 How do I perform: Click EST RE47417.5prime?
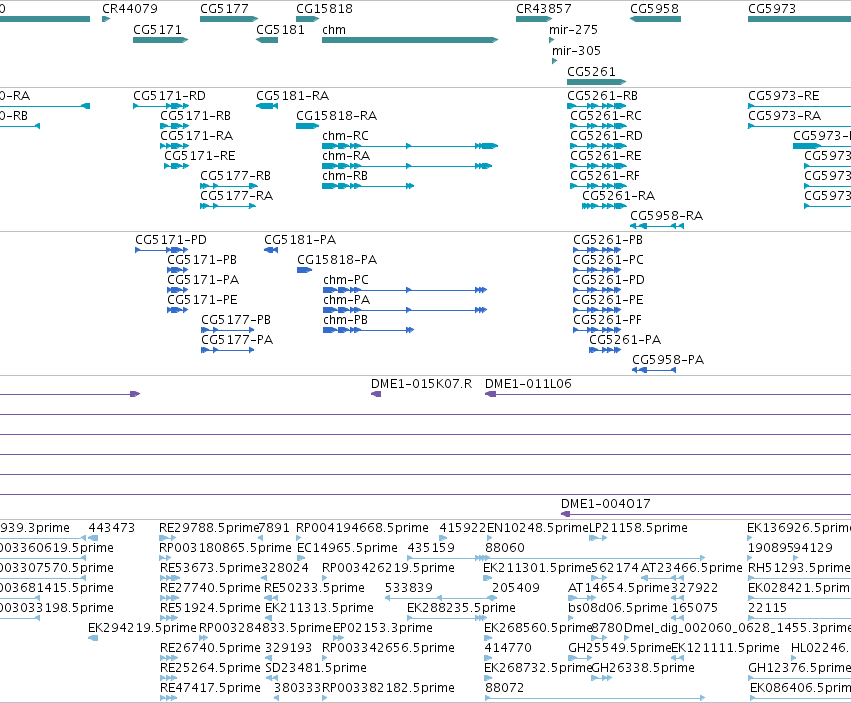[210, 688]
